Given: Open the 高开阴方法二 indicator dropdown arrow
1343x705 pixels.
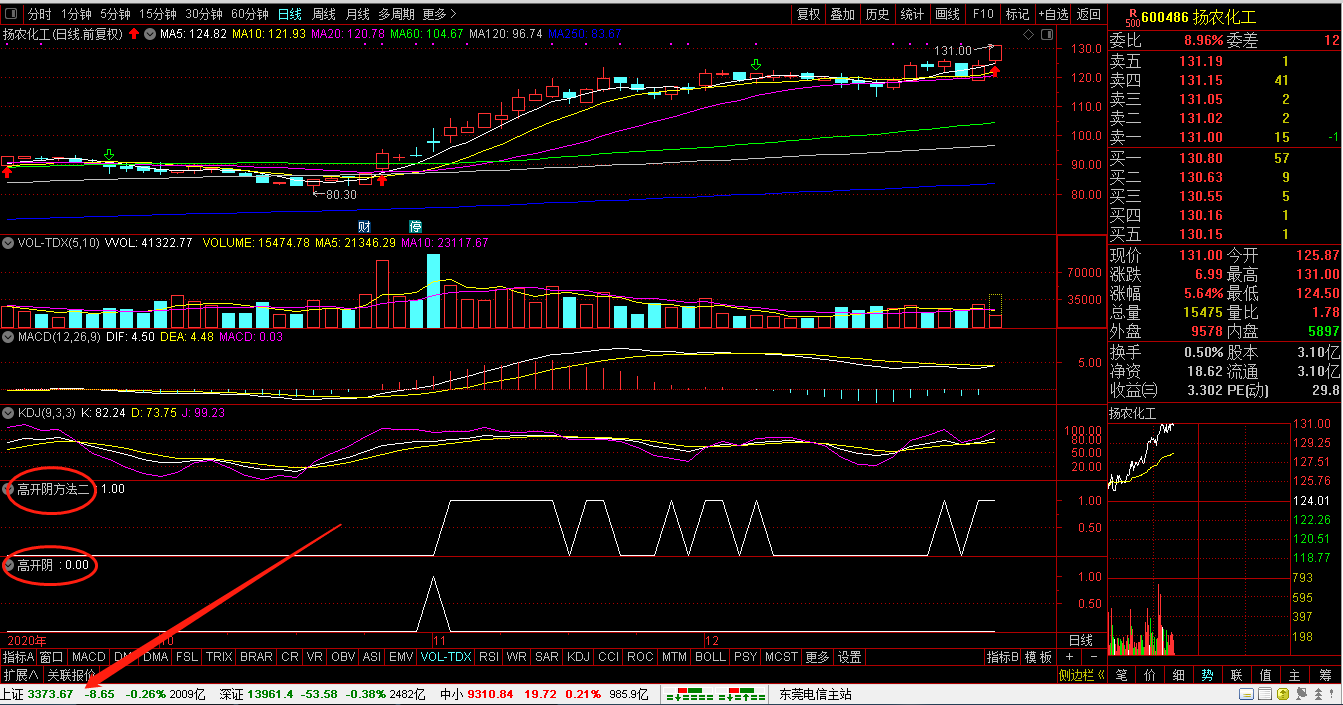Looking at the screenshot, I should pyautogui.click(x=9, y=490).
